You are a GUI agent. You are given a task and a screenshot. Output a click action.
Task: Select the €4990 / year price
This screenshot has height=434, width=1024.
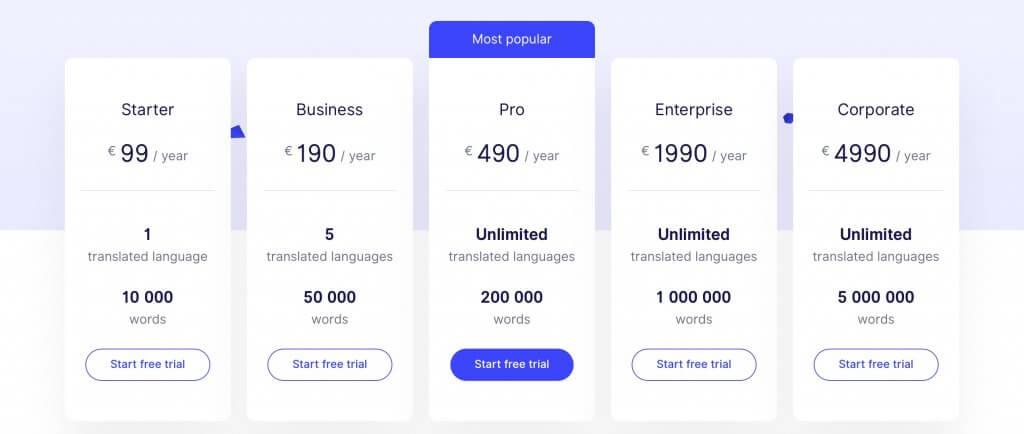tap(875, 154)
